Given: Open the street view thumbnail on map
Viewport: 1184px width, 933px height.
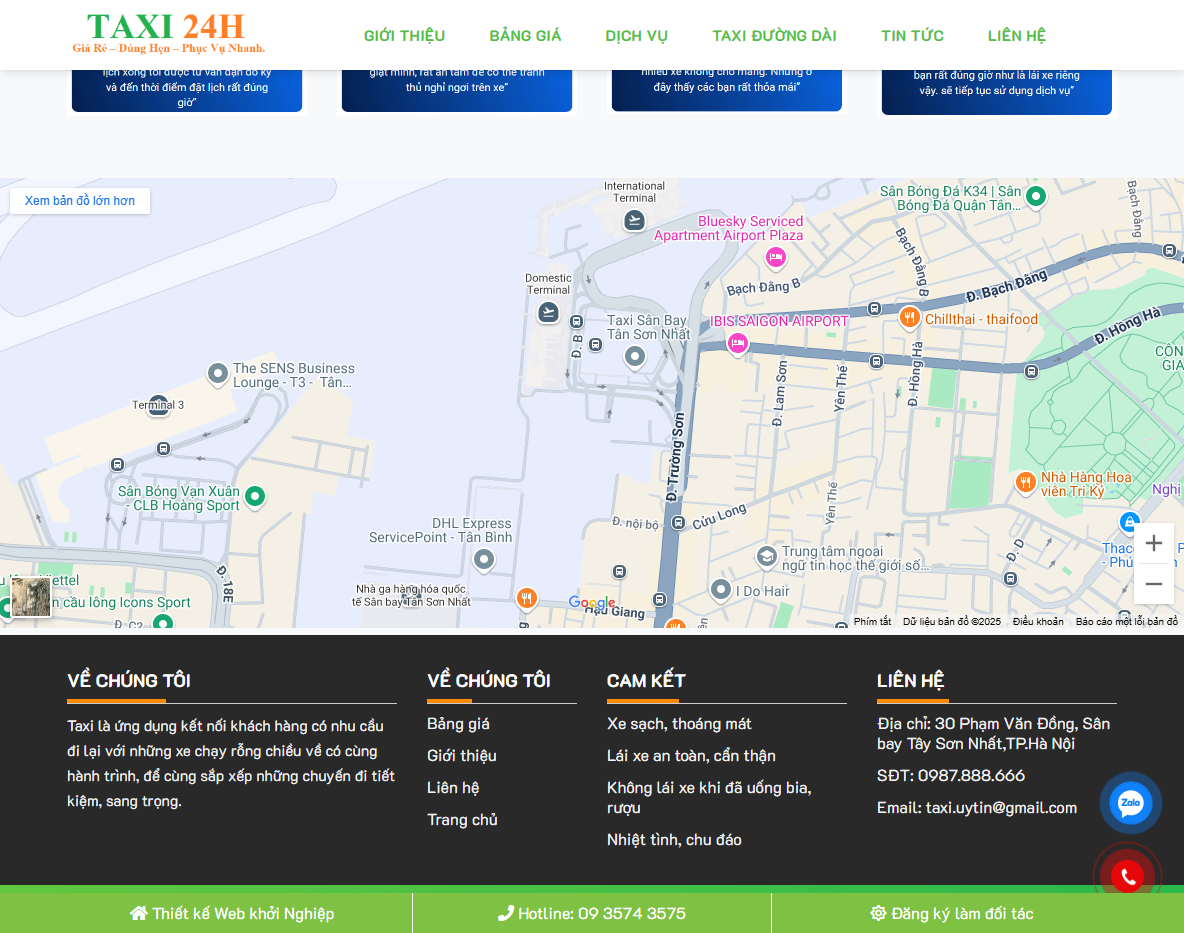Looking at the screenshot, I should click(x=30, y=597).
